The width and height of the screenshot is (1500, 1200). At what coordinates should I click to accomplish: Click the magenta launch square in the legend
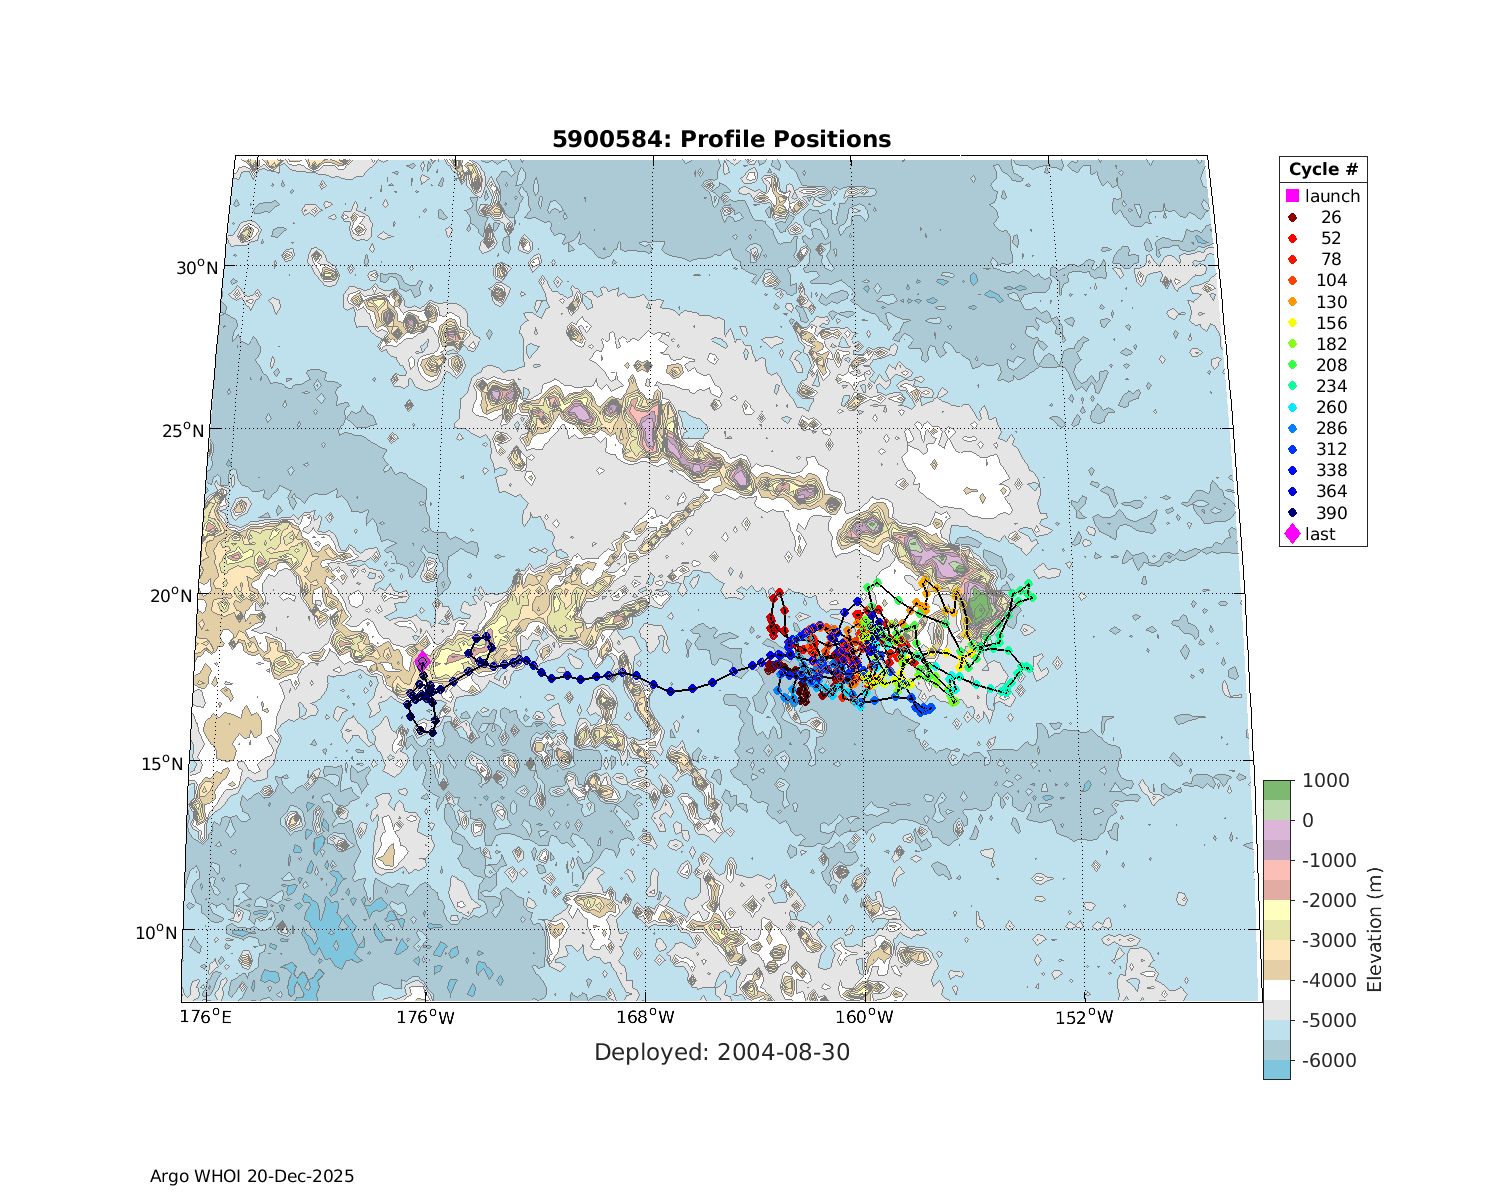point(1292,196)
